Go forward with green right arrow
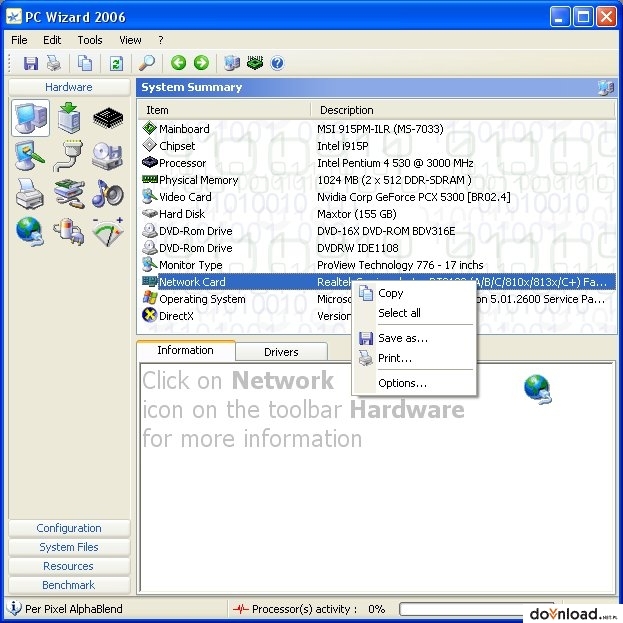Image resolution: width=623 pixels, height=623 pixels. [x=201, y=63]
